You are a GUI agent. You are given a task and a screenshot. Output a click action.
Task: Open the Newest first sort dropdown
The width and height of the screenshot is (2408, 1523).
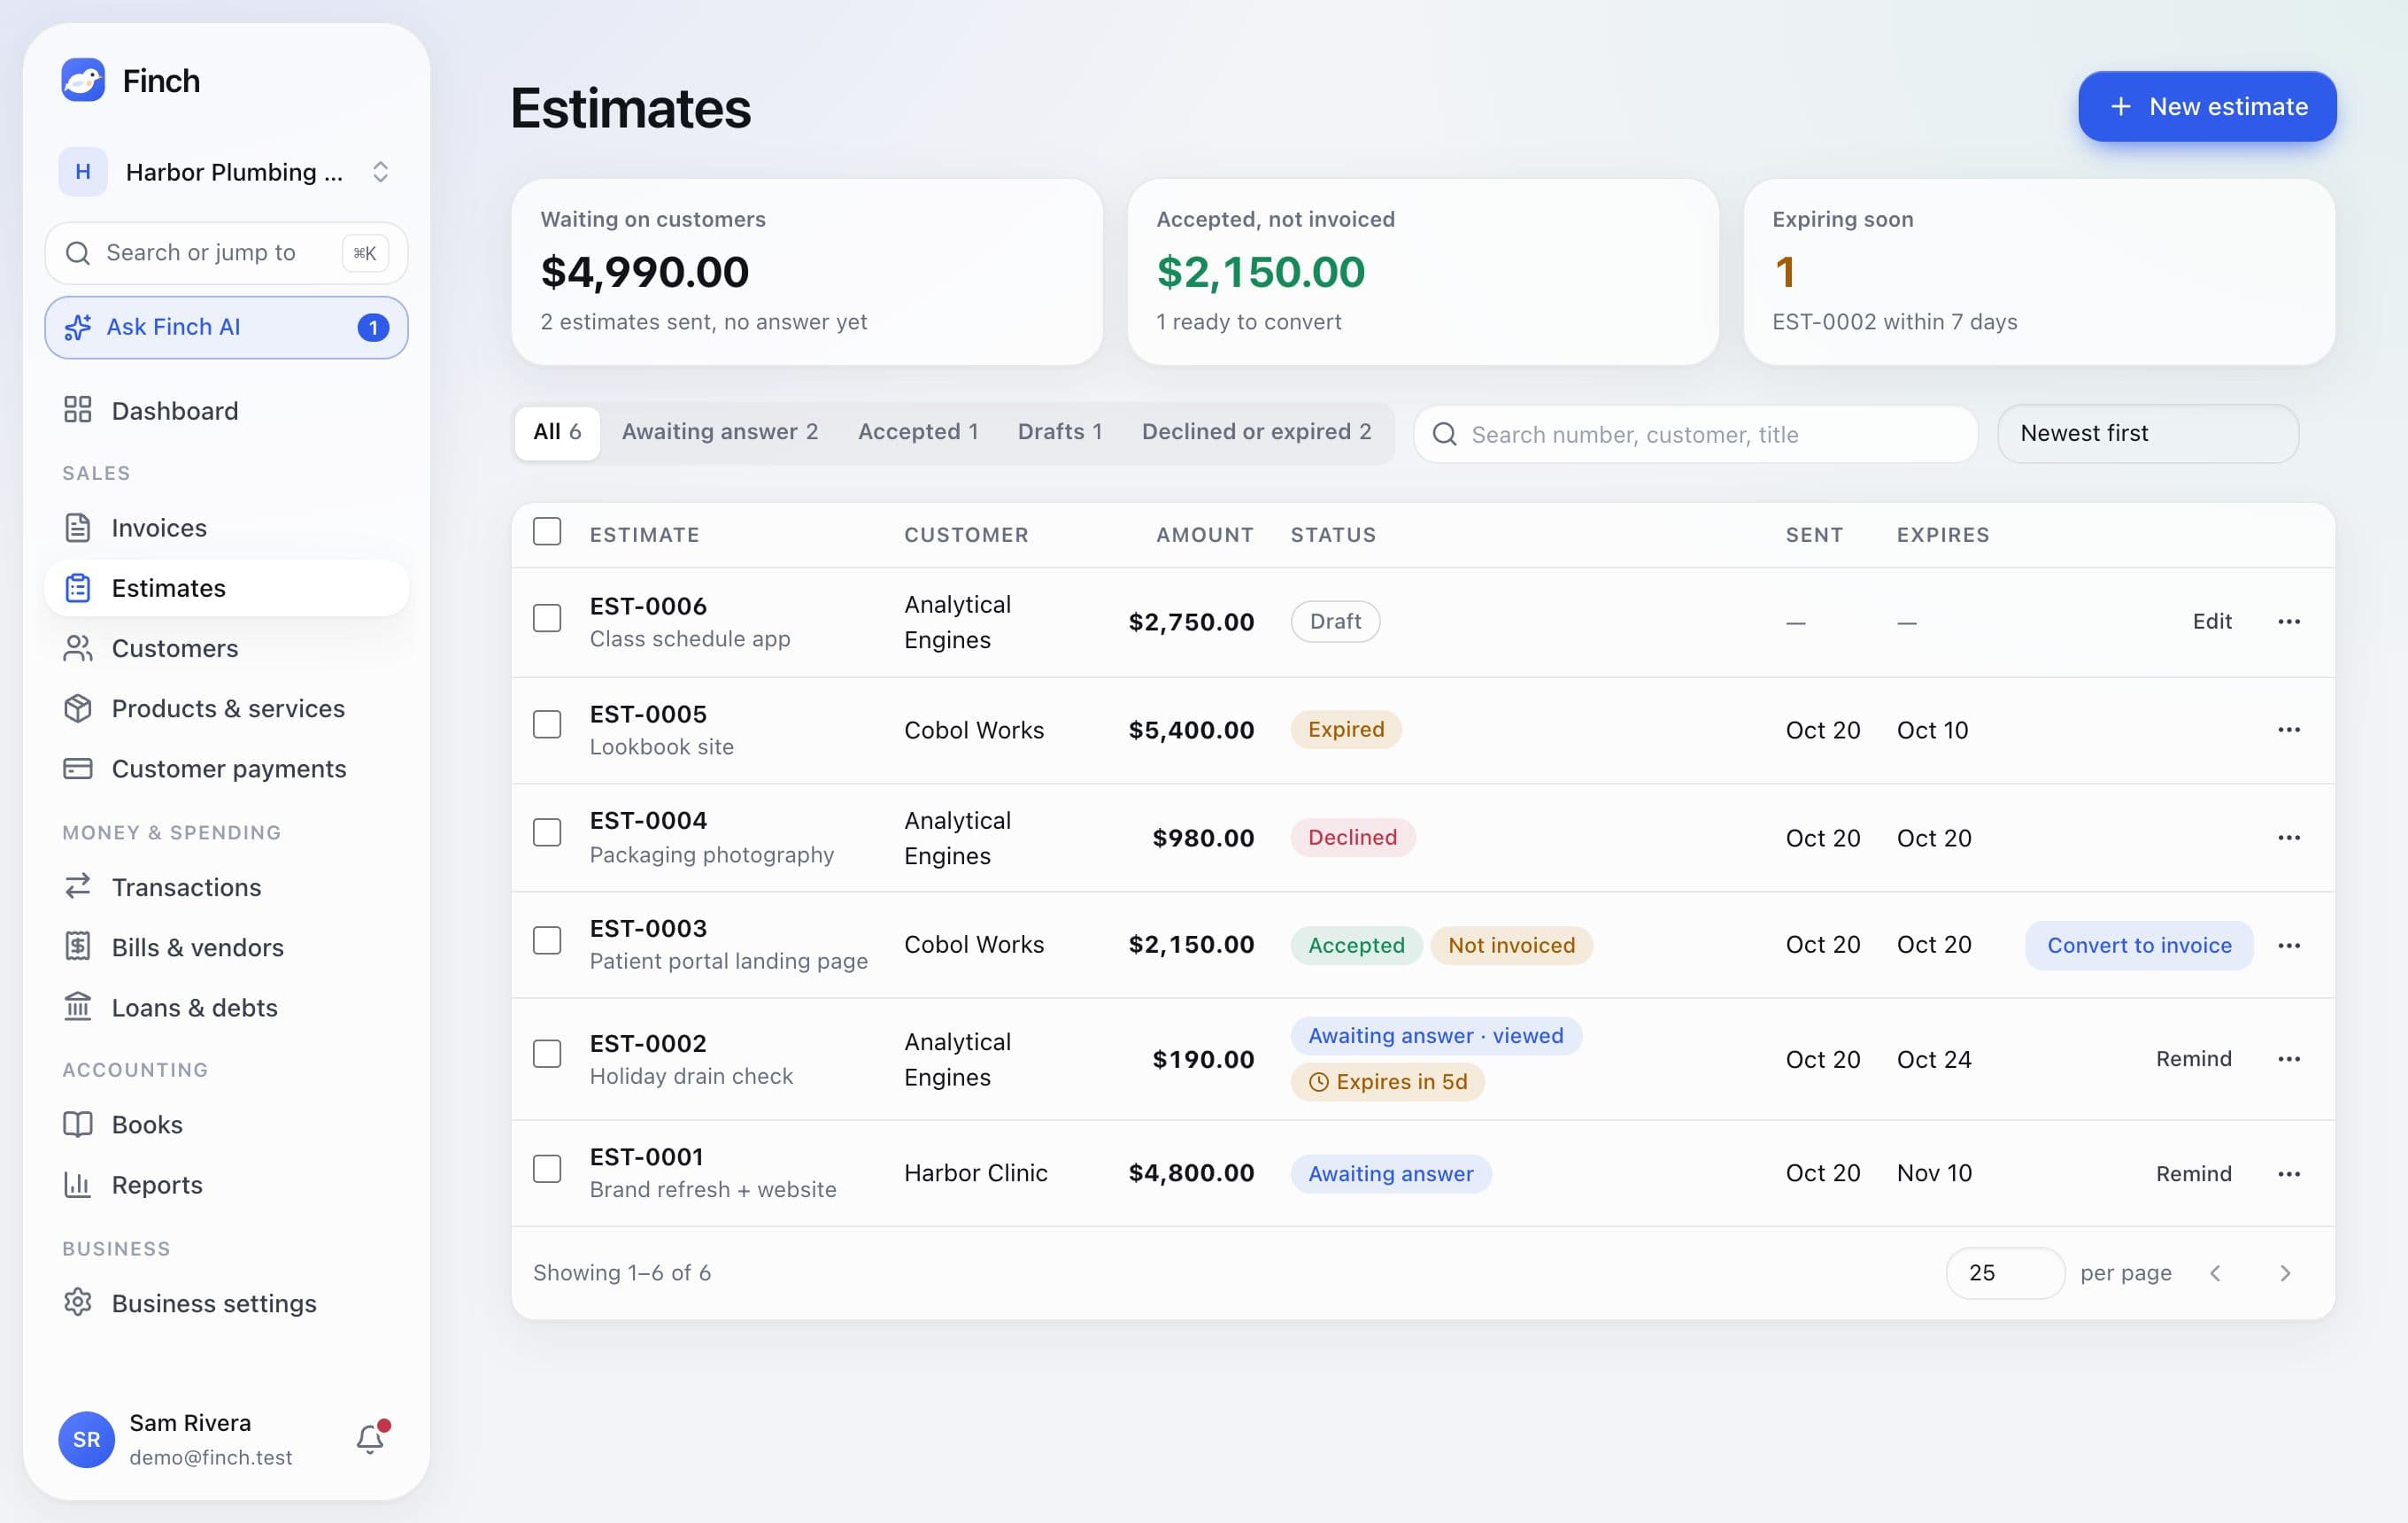[2147, 433]
